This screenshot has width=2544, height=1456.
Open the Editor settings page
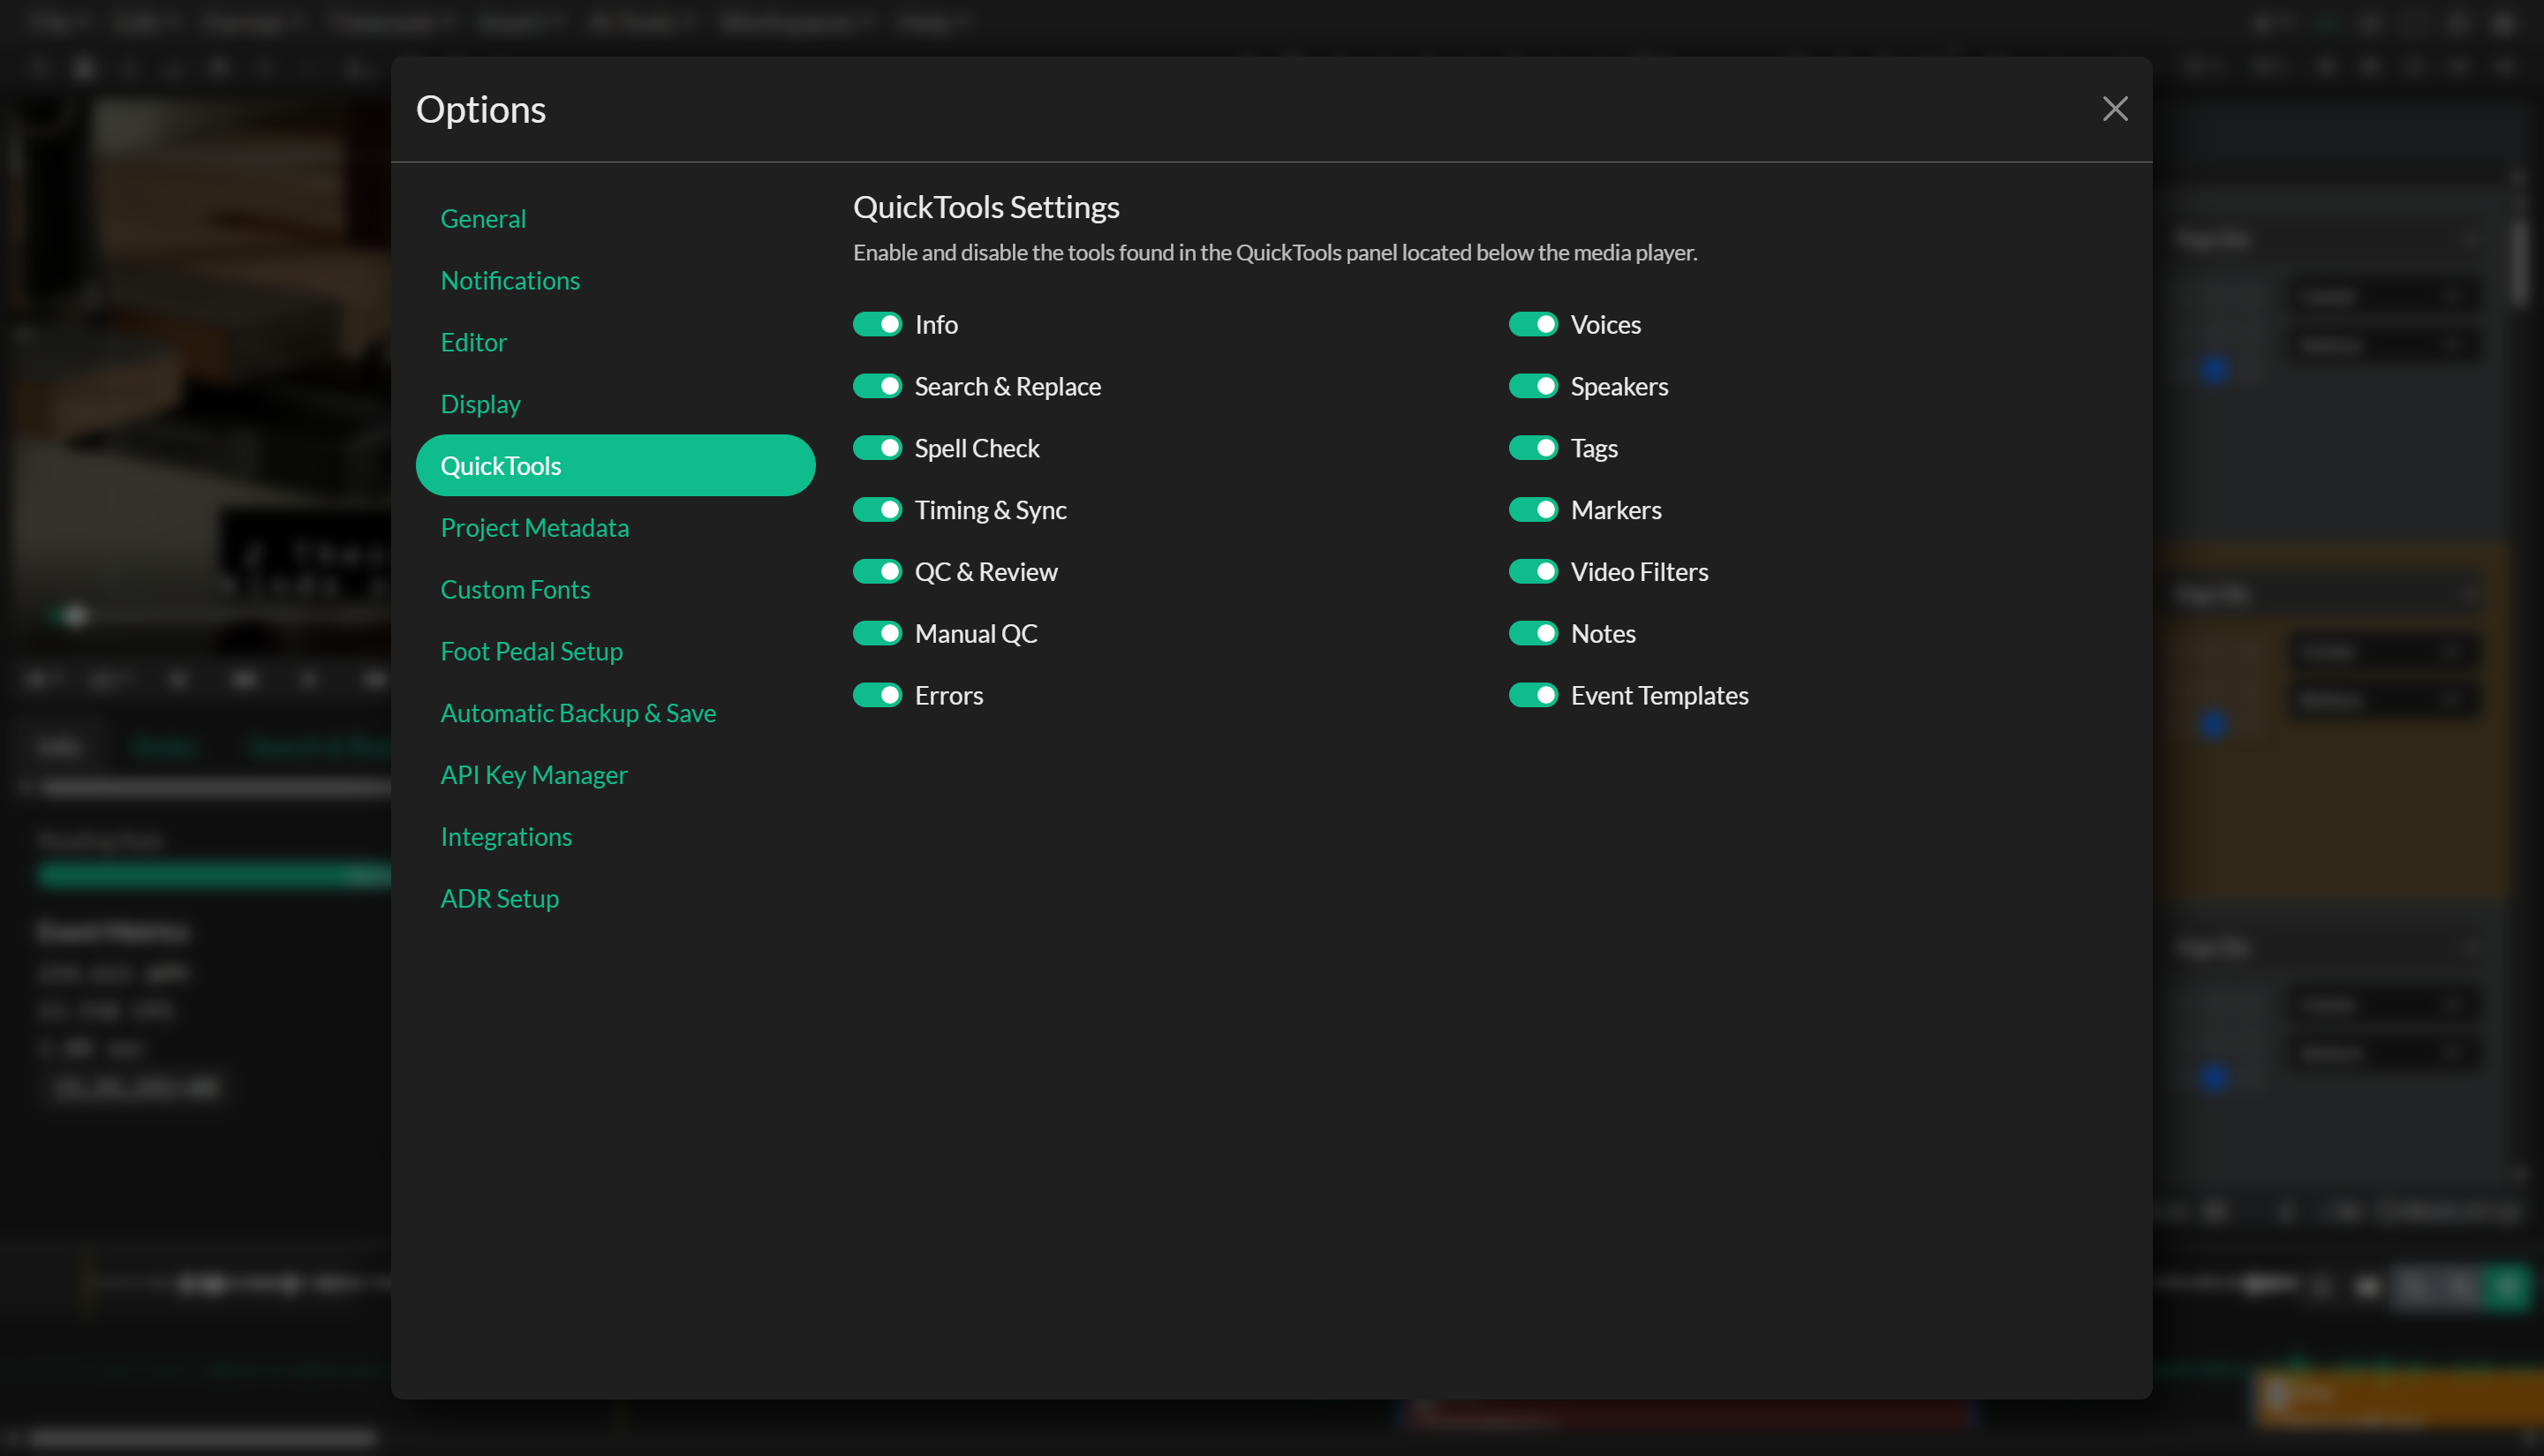pyautogui.click(x=474, y=341)
